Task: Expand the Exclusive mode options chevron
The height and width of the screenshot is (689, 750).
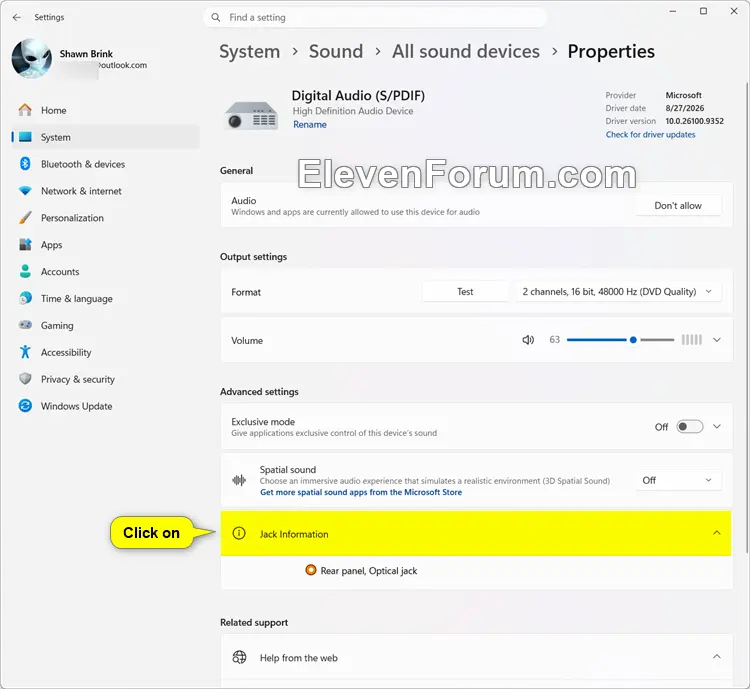Action: pyautogui.click(x=717, y=426)
